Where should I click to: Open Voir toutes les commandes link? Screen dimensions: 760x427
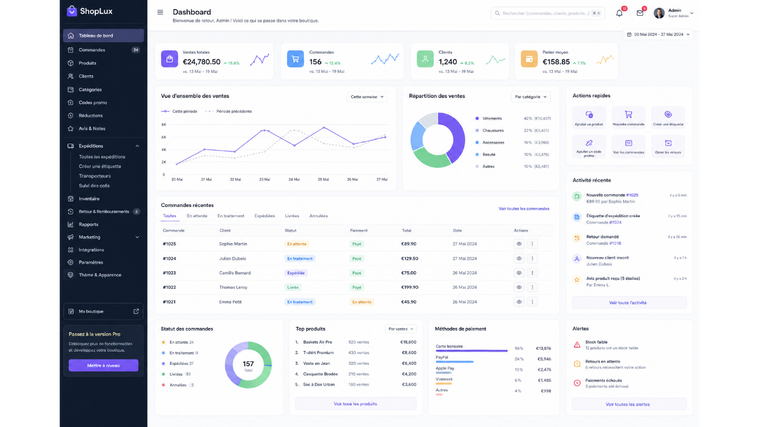click(524, 209)
